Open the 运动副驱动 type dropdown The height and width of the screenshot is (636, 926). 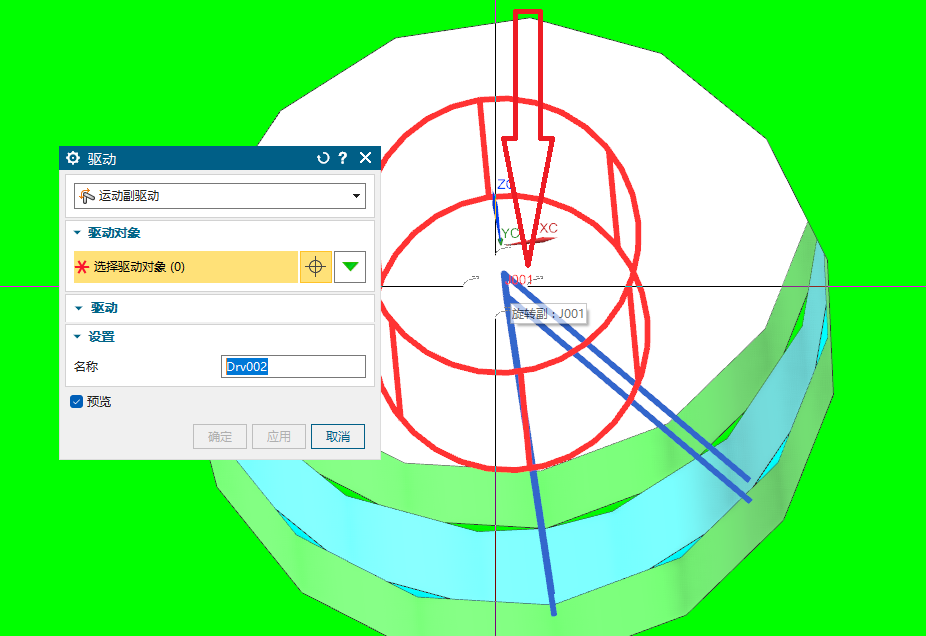tap(219, 196)
